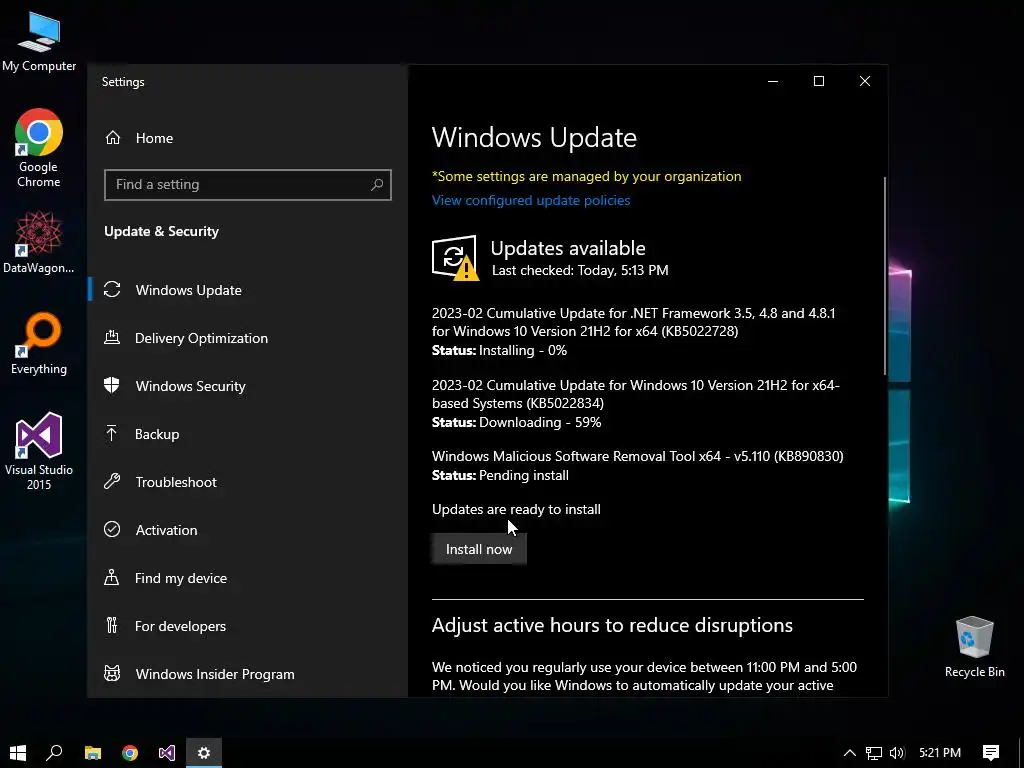The width and height of the screenshot is (1024, 768).
Task: Click the Backup arrow icon
Action: point(112,434)
